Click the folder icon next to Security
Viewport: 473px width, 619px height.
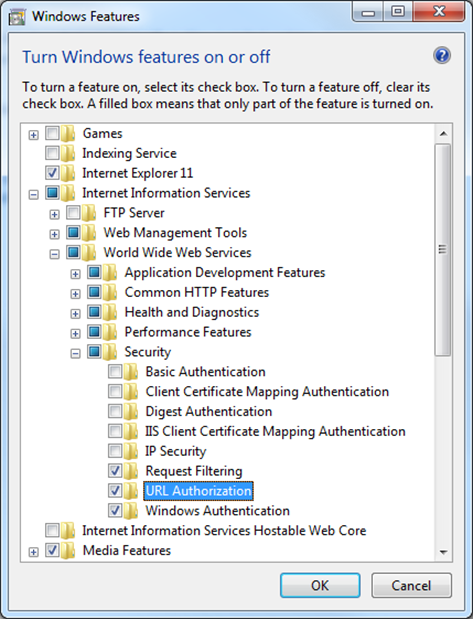(x=110, y=352)
